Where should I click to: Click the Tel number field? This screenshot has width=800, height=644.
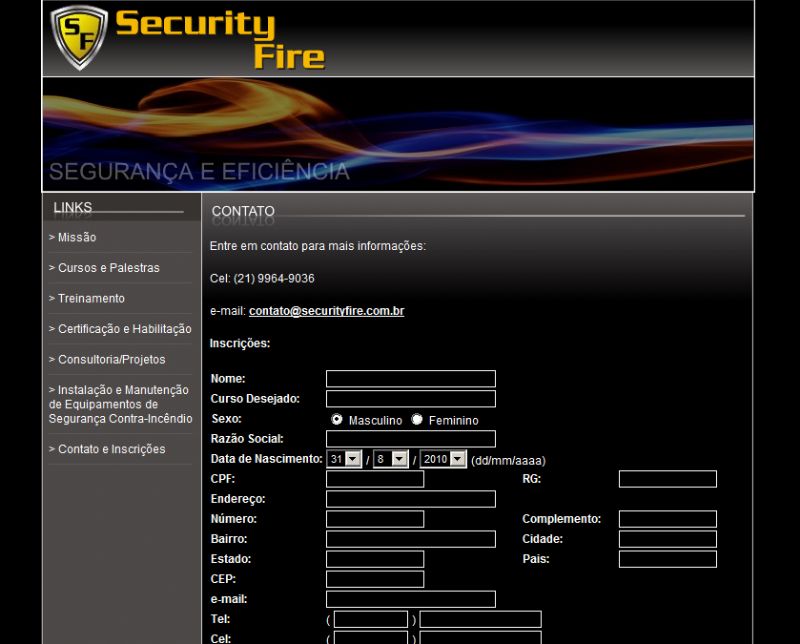(481, 619)
